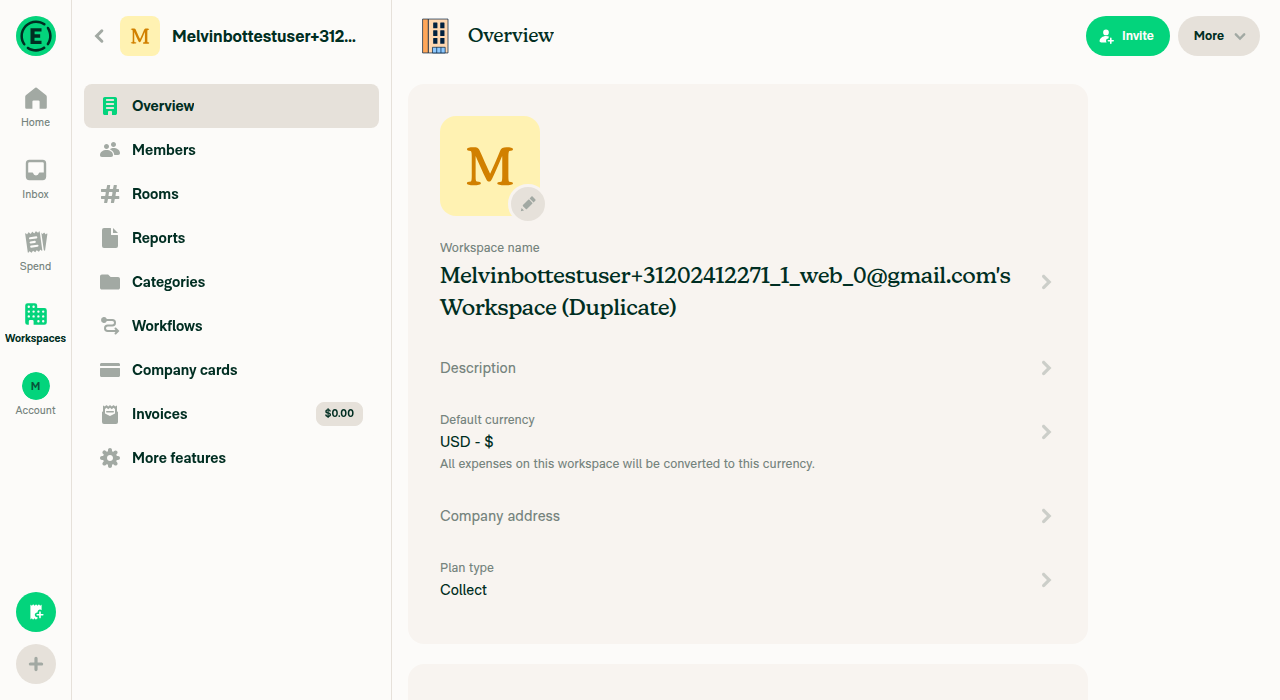
Task: Open the Overview menu item
Action: click(x=231, y=106)
